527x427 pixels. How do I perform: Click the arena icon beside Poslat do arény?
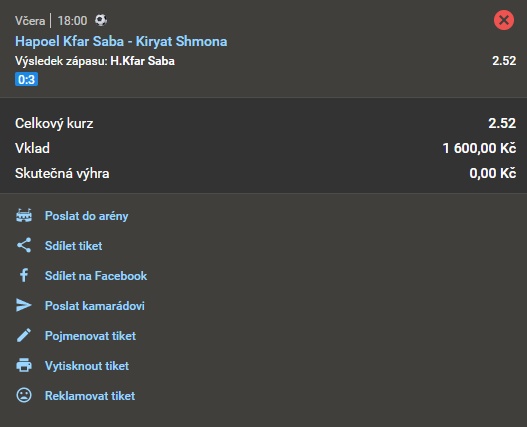[24, 216]
